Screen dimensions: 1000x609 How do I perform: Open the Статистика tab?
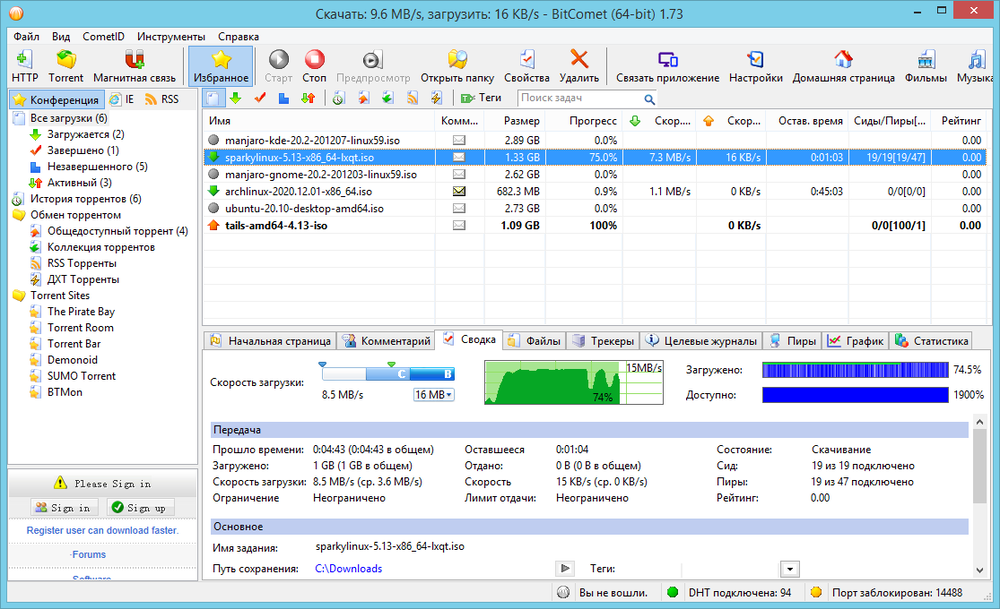click(x=931, y=341)
